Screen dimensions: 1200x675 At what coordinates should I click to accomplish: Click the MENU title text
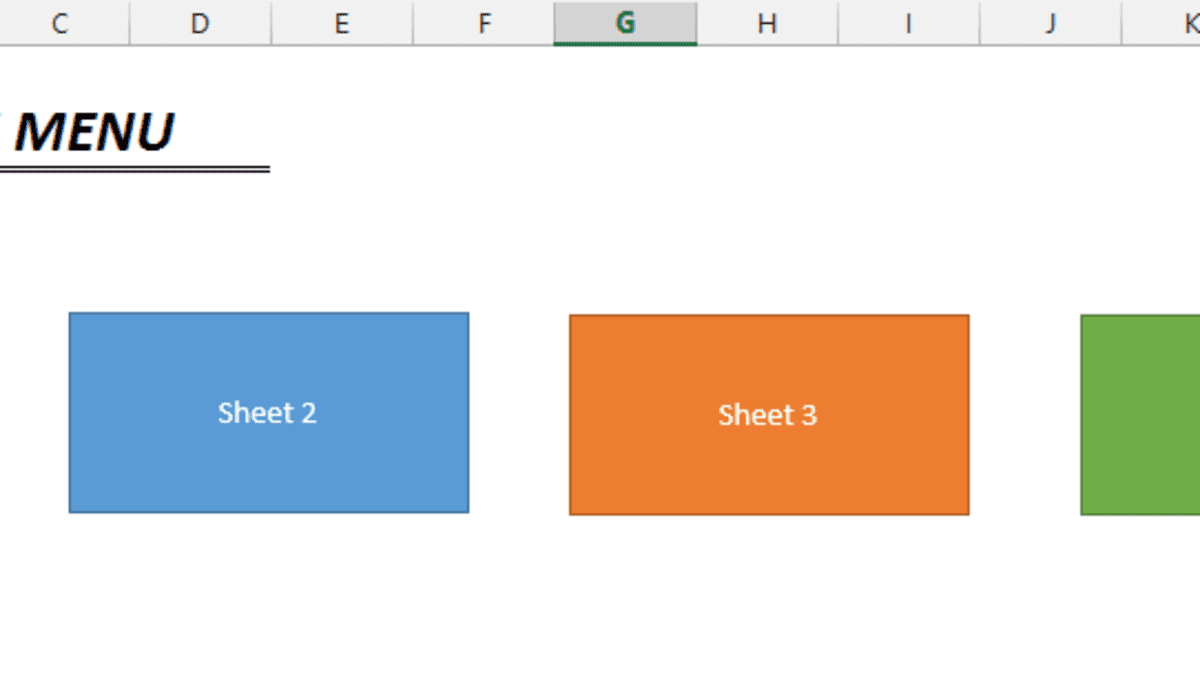(97, 130)
